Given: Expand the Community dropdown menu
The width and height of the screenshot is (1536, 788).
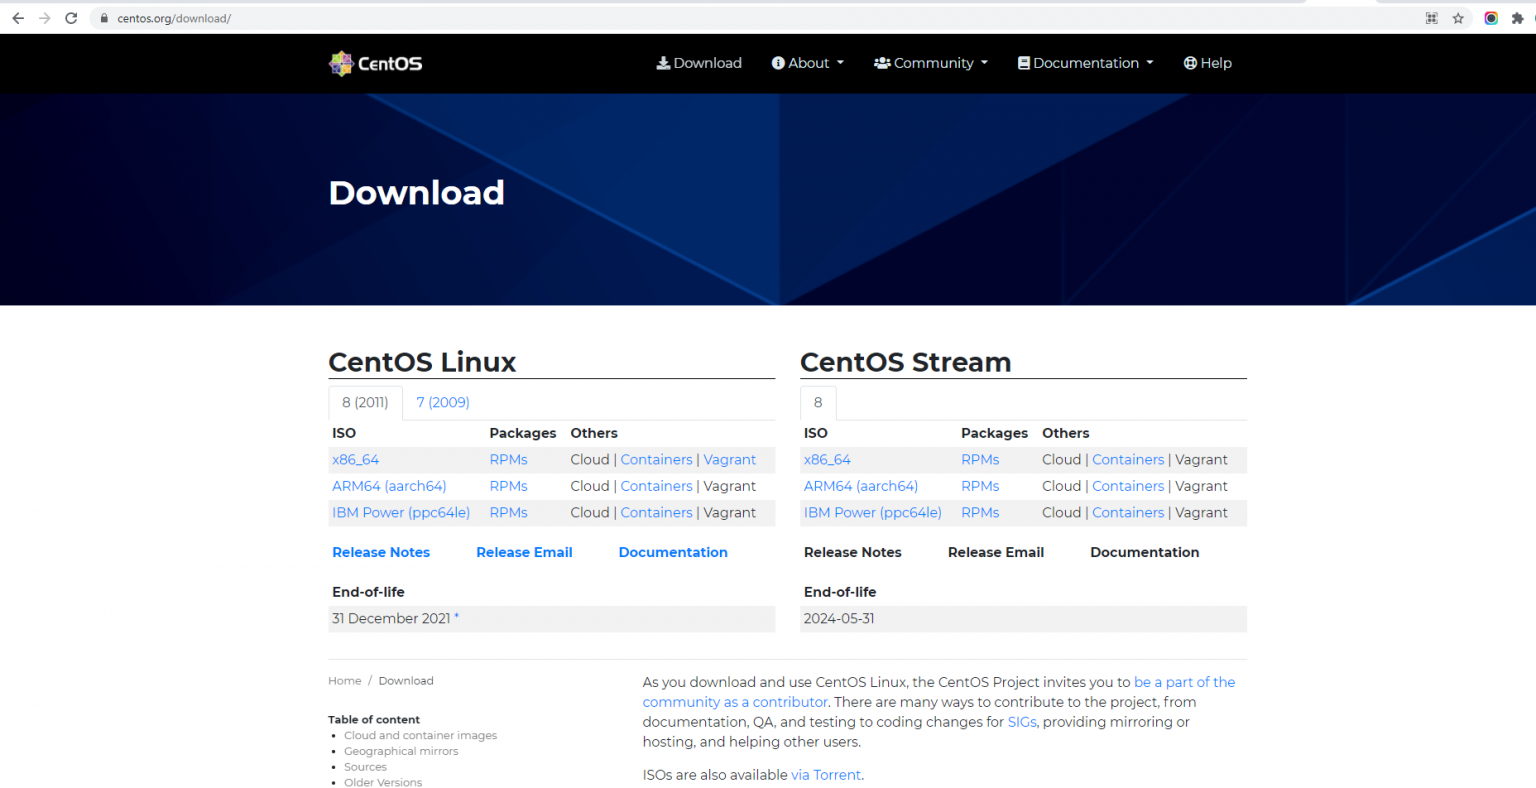Looking at the screenshot, I should tap(930, 63).
